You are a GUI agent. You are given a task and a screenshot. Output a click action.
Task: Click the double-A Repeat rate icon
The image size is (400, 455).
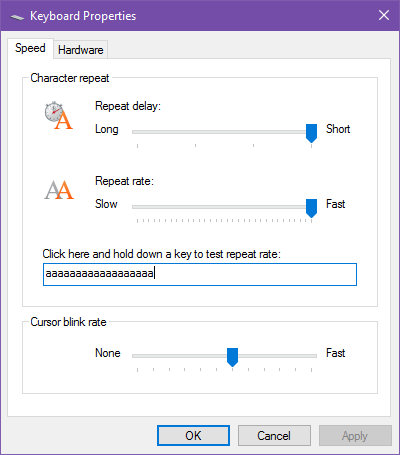point(59,190)
